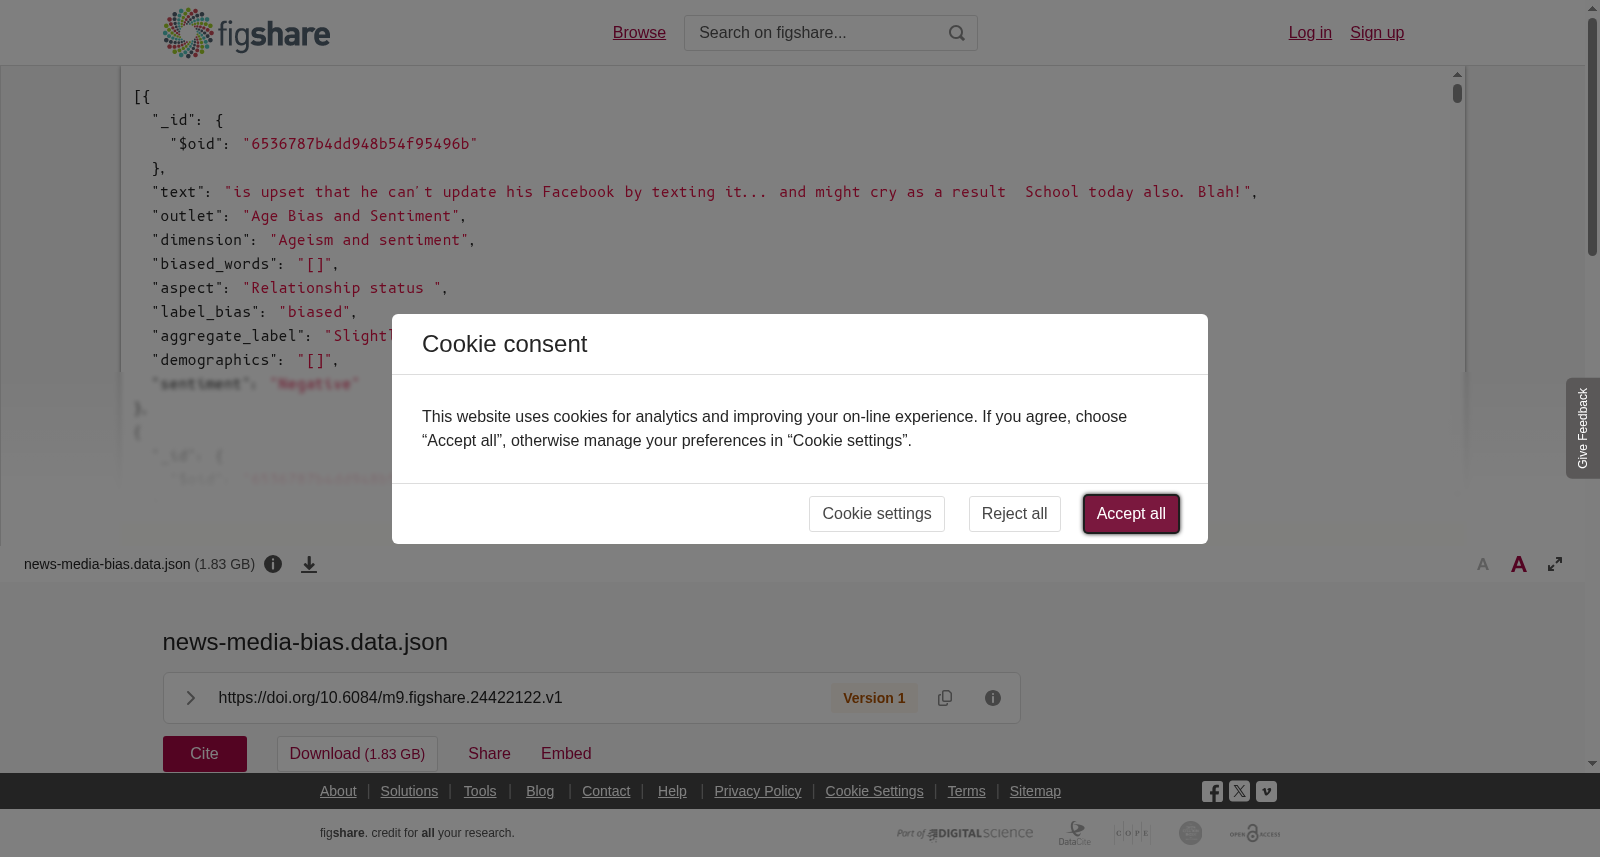Viewport: 1600px width, 857px height.
Task: Open the Sitemap footer link
Action: click(1035, 791)
